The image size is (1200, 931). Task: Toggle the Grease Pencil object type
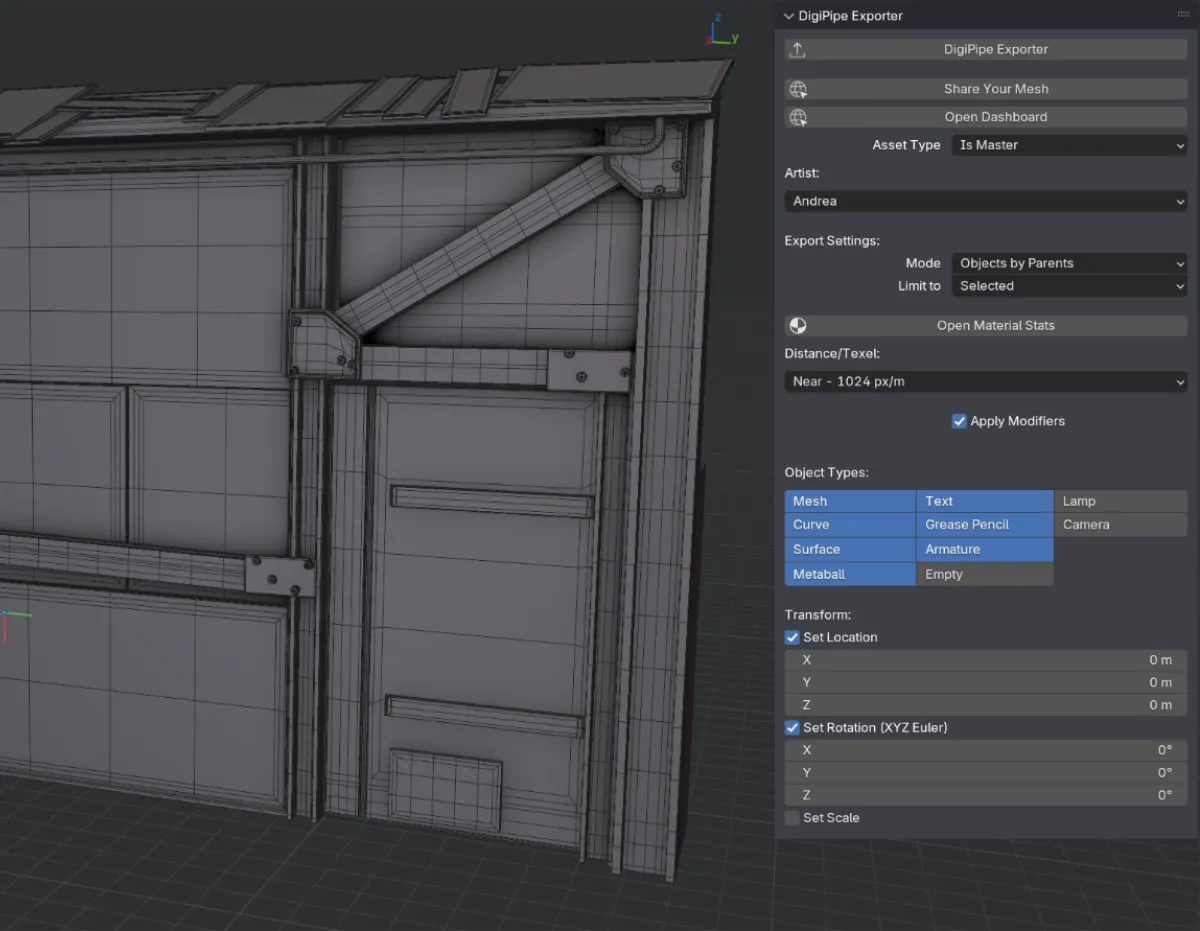coord(985,525)
